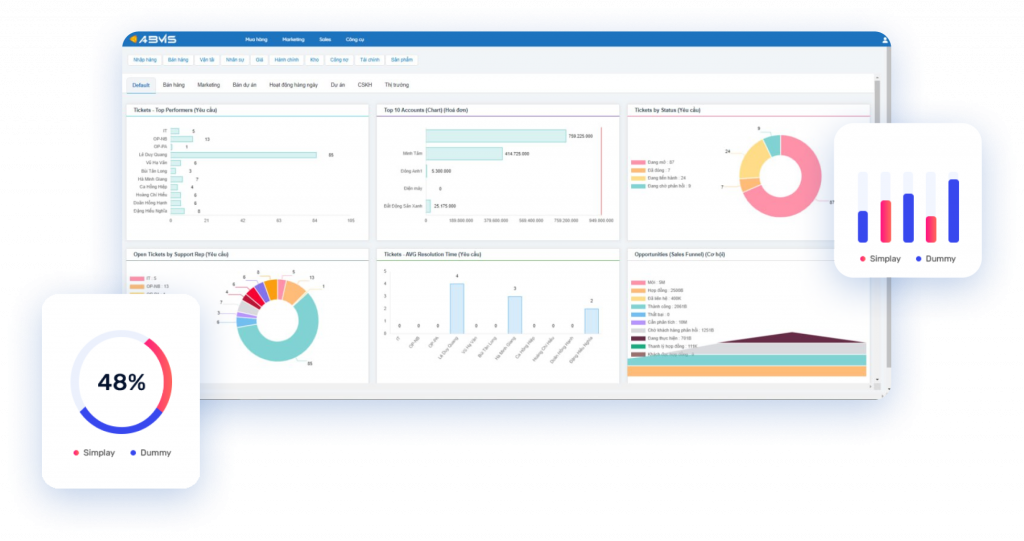
Task: Switch to the Bán dự án tab
Action: (244, 85)
